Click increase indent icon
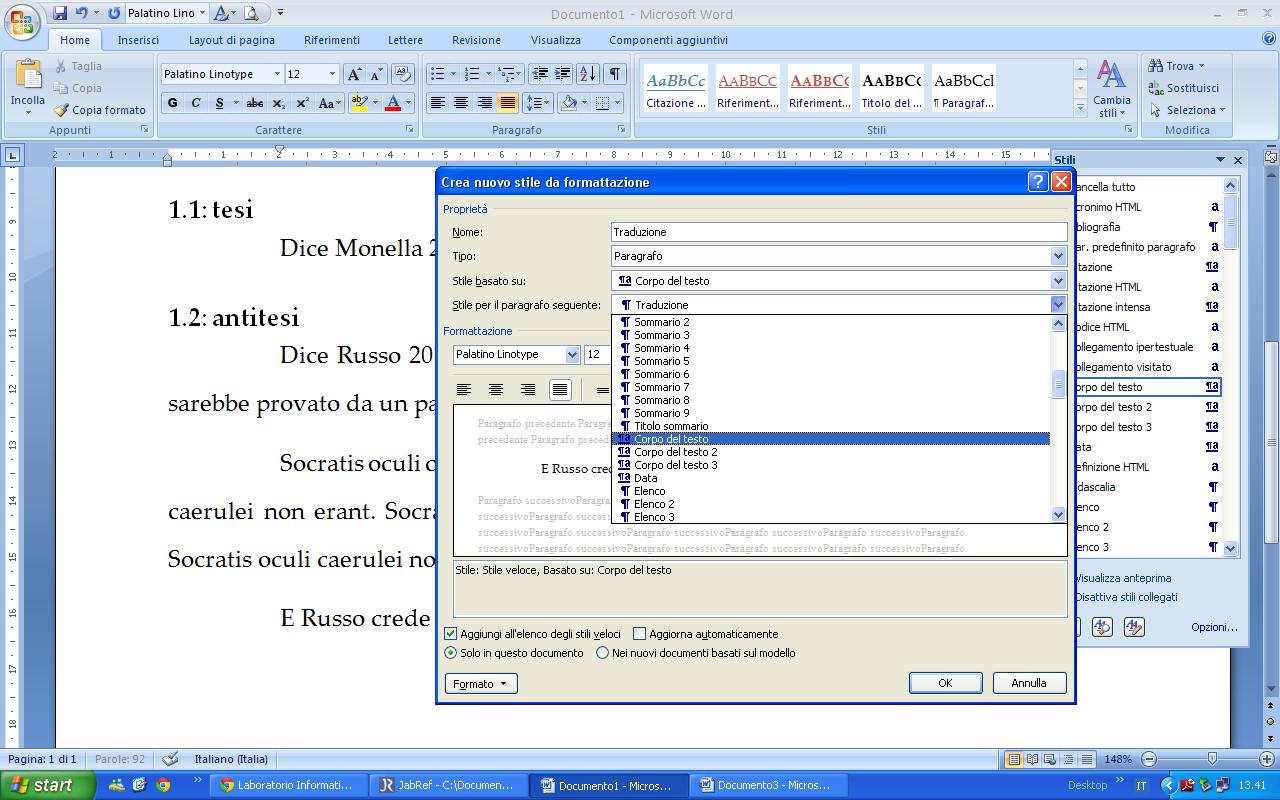This screenshot has height=800, width=1280. pos(563,74)
